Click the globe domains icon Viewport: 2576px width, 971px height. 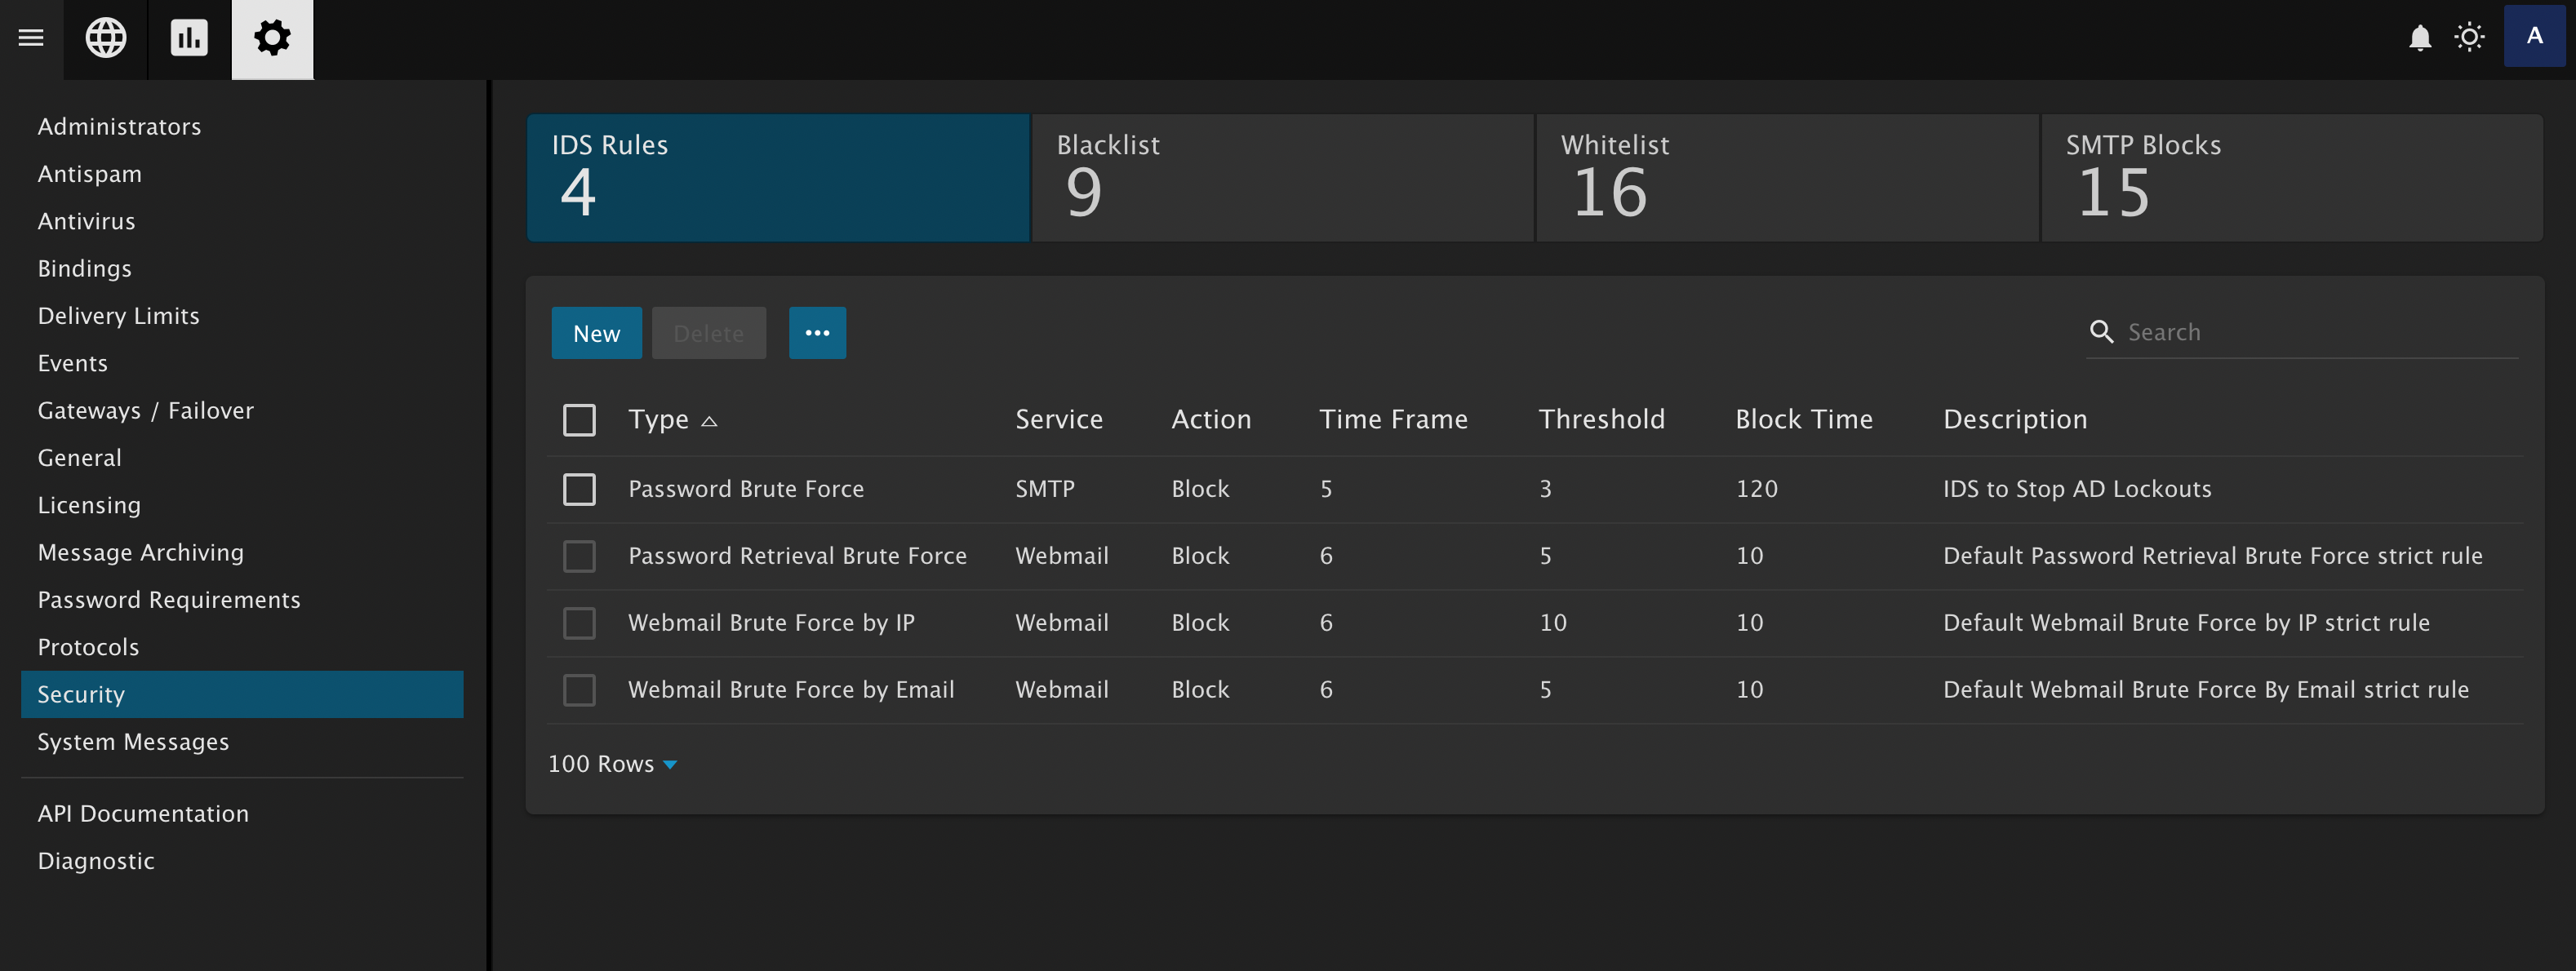pyautogui.click(x=105, y=38)
